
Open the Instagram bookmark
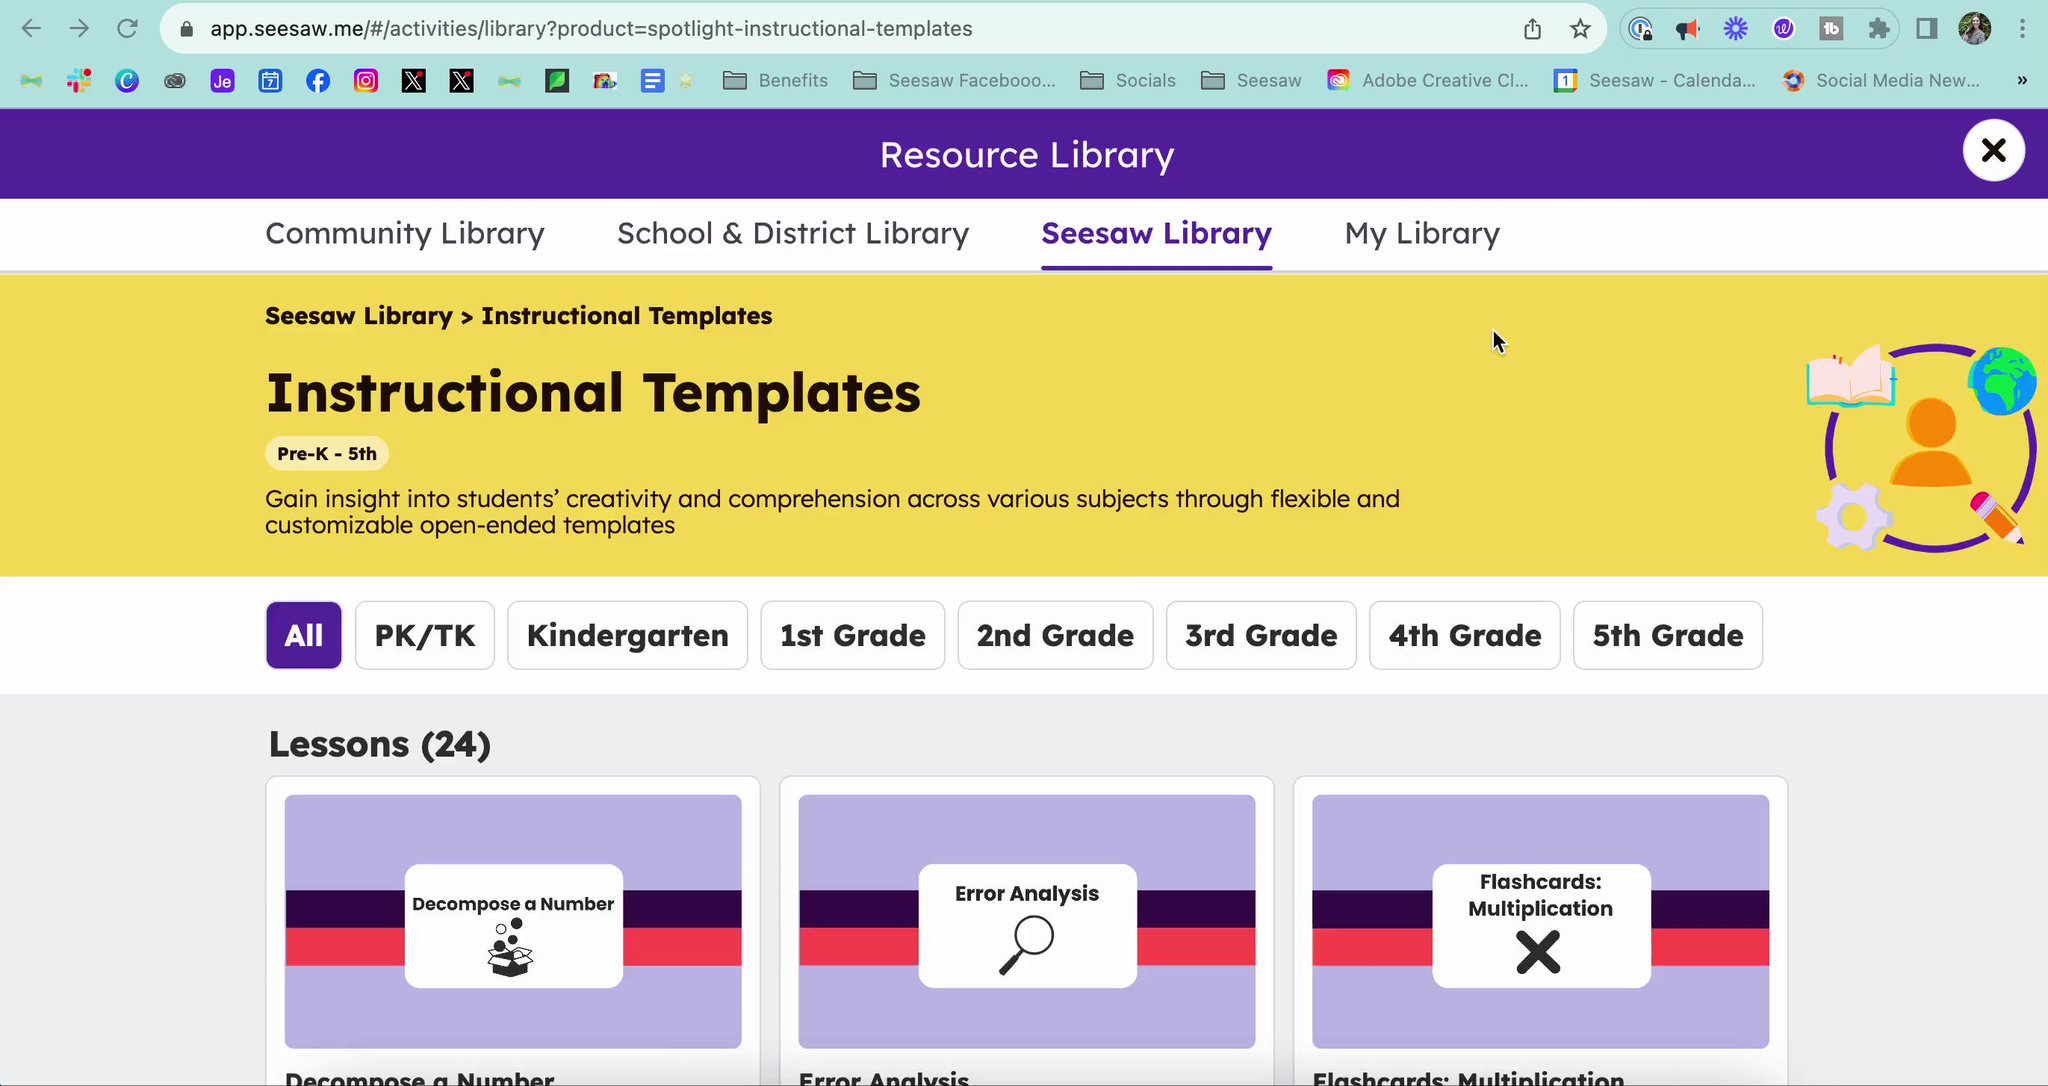coord(366,81)
